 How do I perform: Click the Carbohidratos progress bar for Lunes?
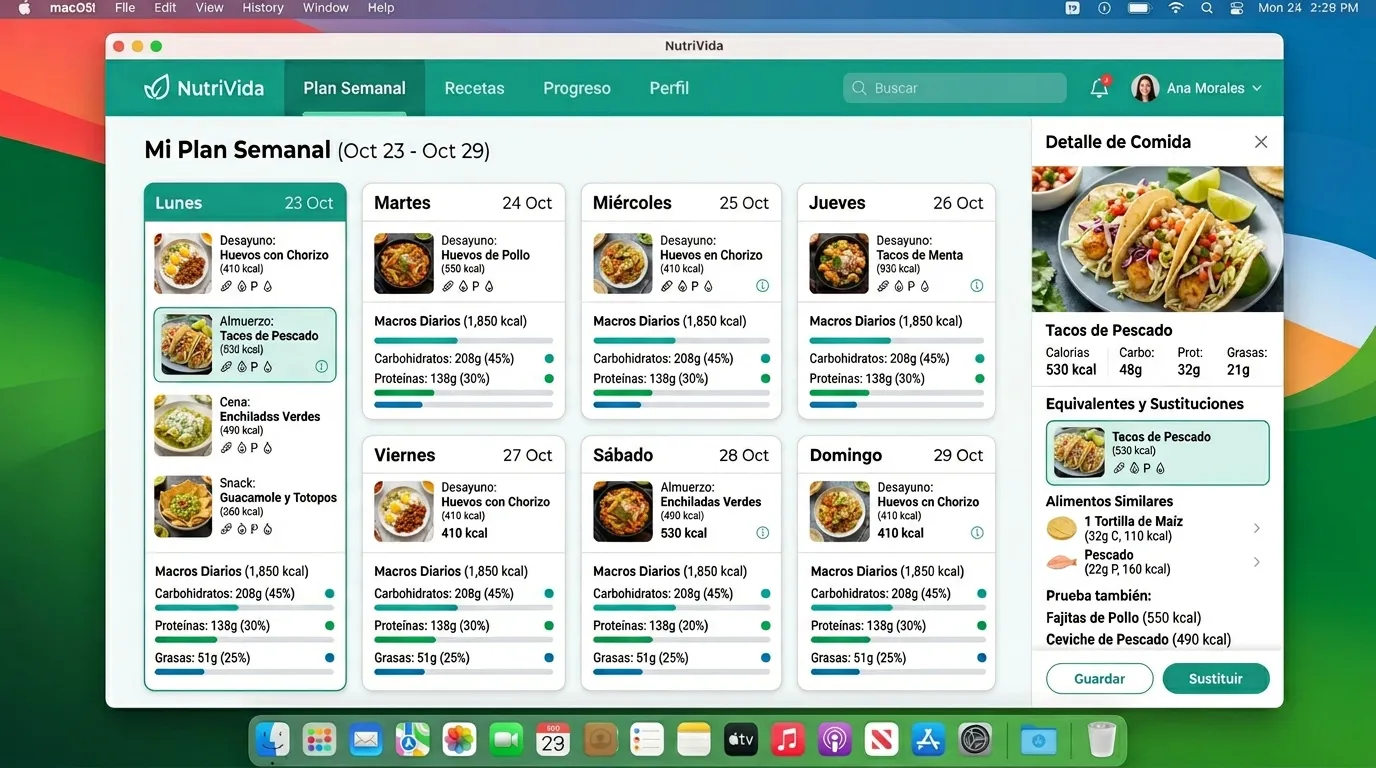tap(243, 607)
